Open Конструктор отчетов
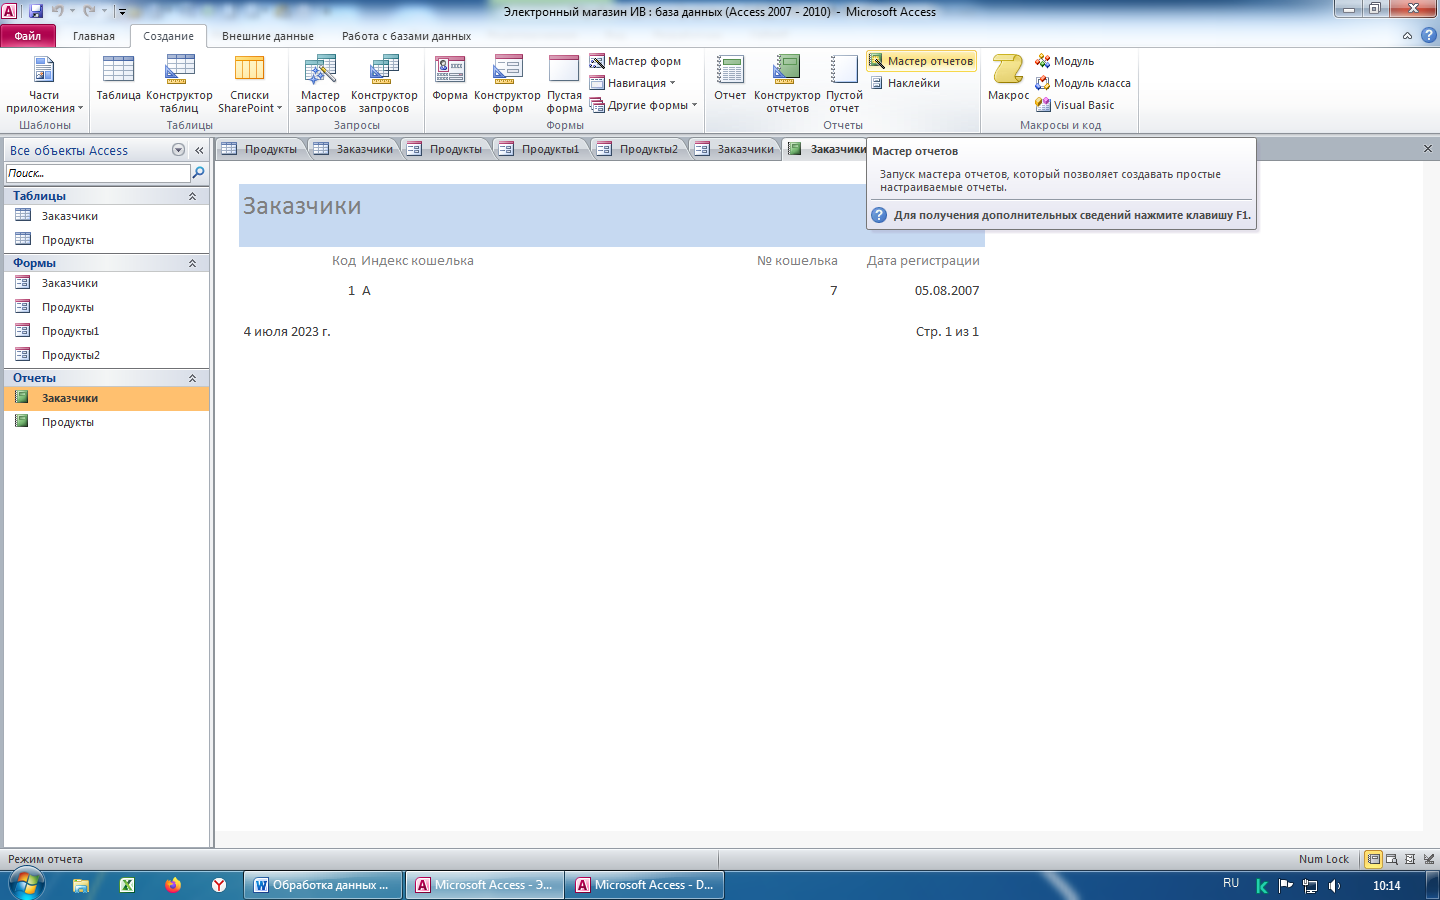This screenshot has height=900, width=1440. (x=787, y=84)
